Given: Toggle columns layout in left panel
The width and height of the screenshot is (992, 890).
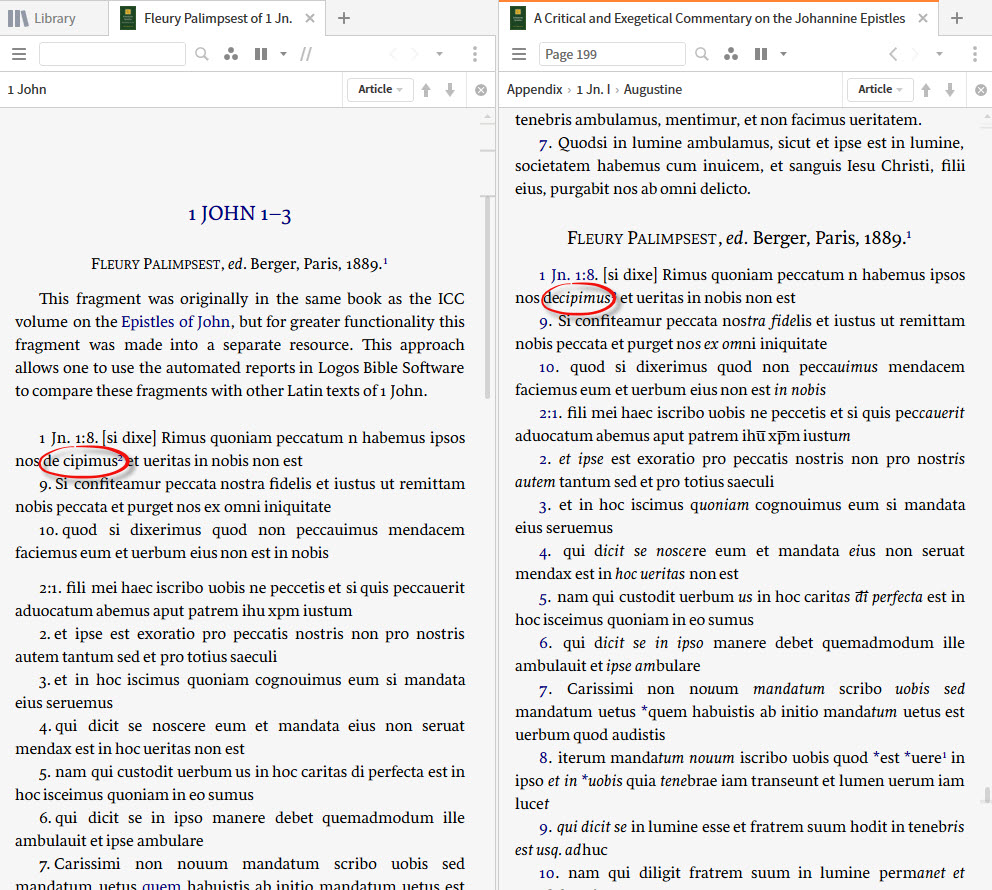Looking at the screenshot, I should pyautogui.click(x=261, y=54).
